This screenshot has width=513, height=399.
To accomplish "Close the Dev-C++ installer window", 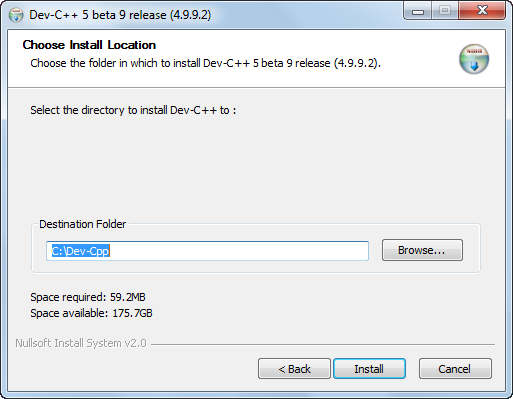I will [482, 11].
